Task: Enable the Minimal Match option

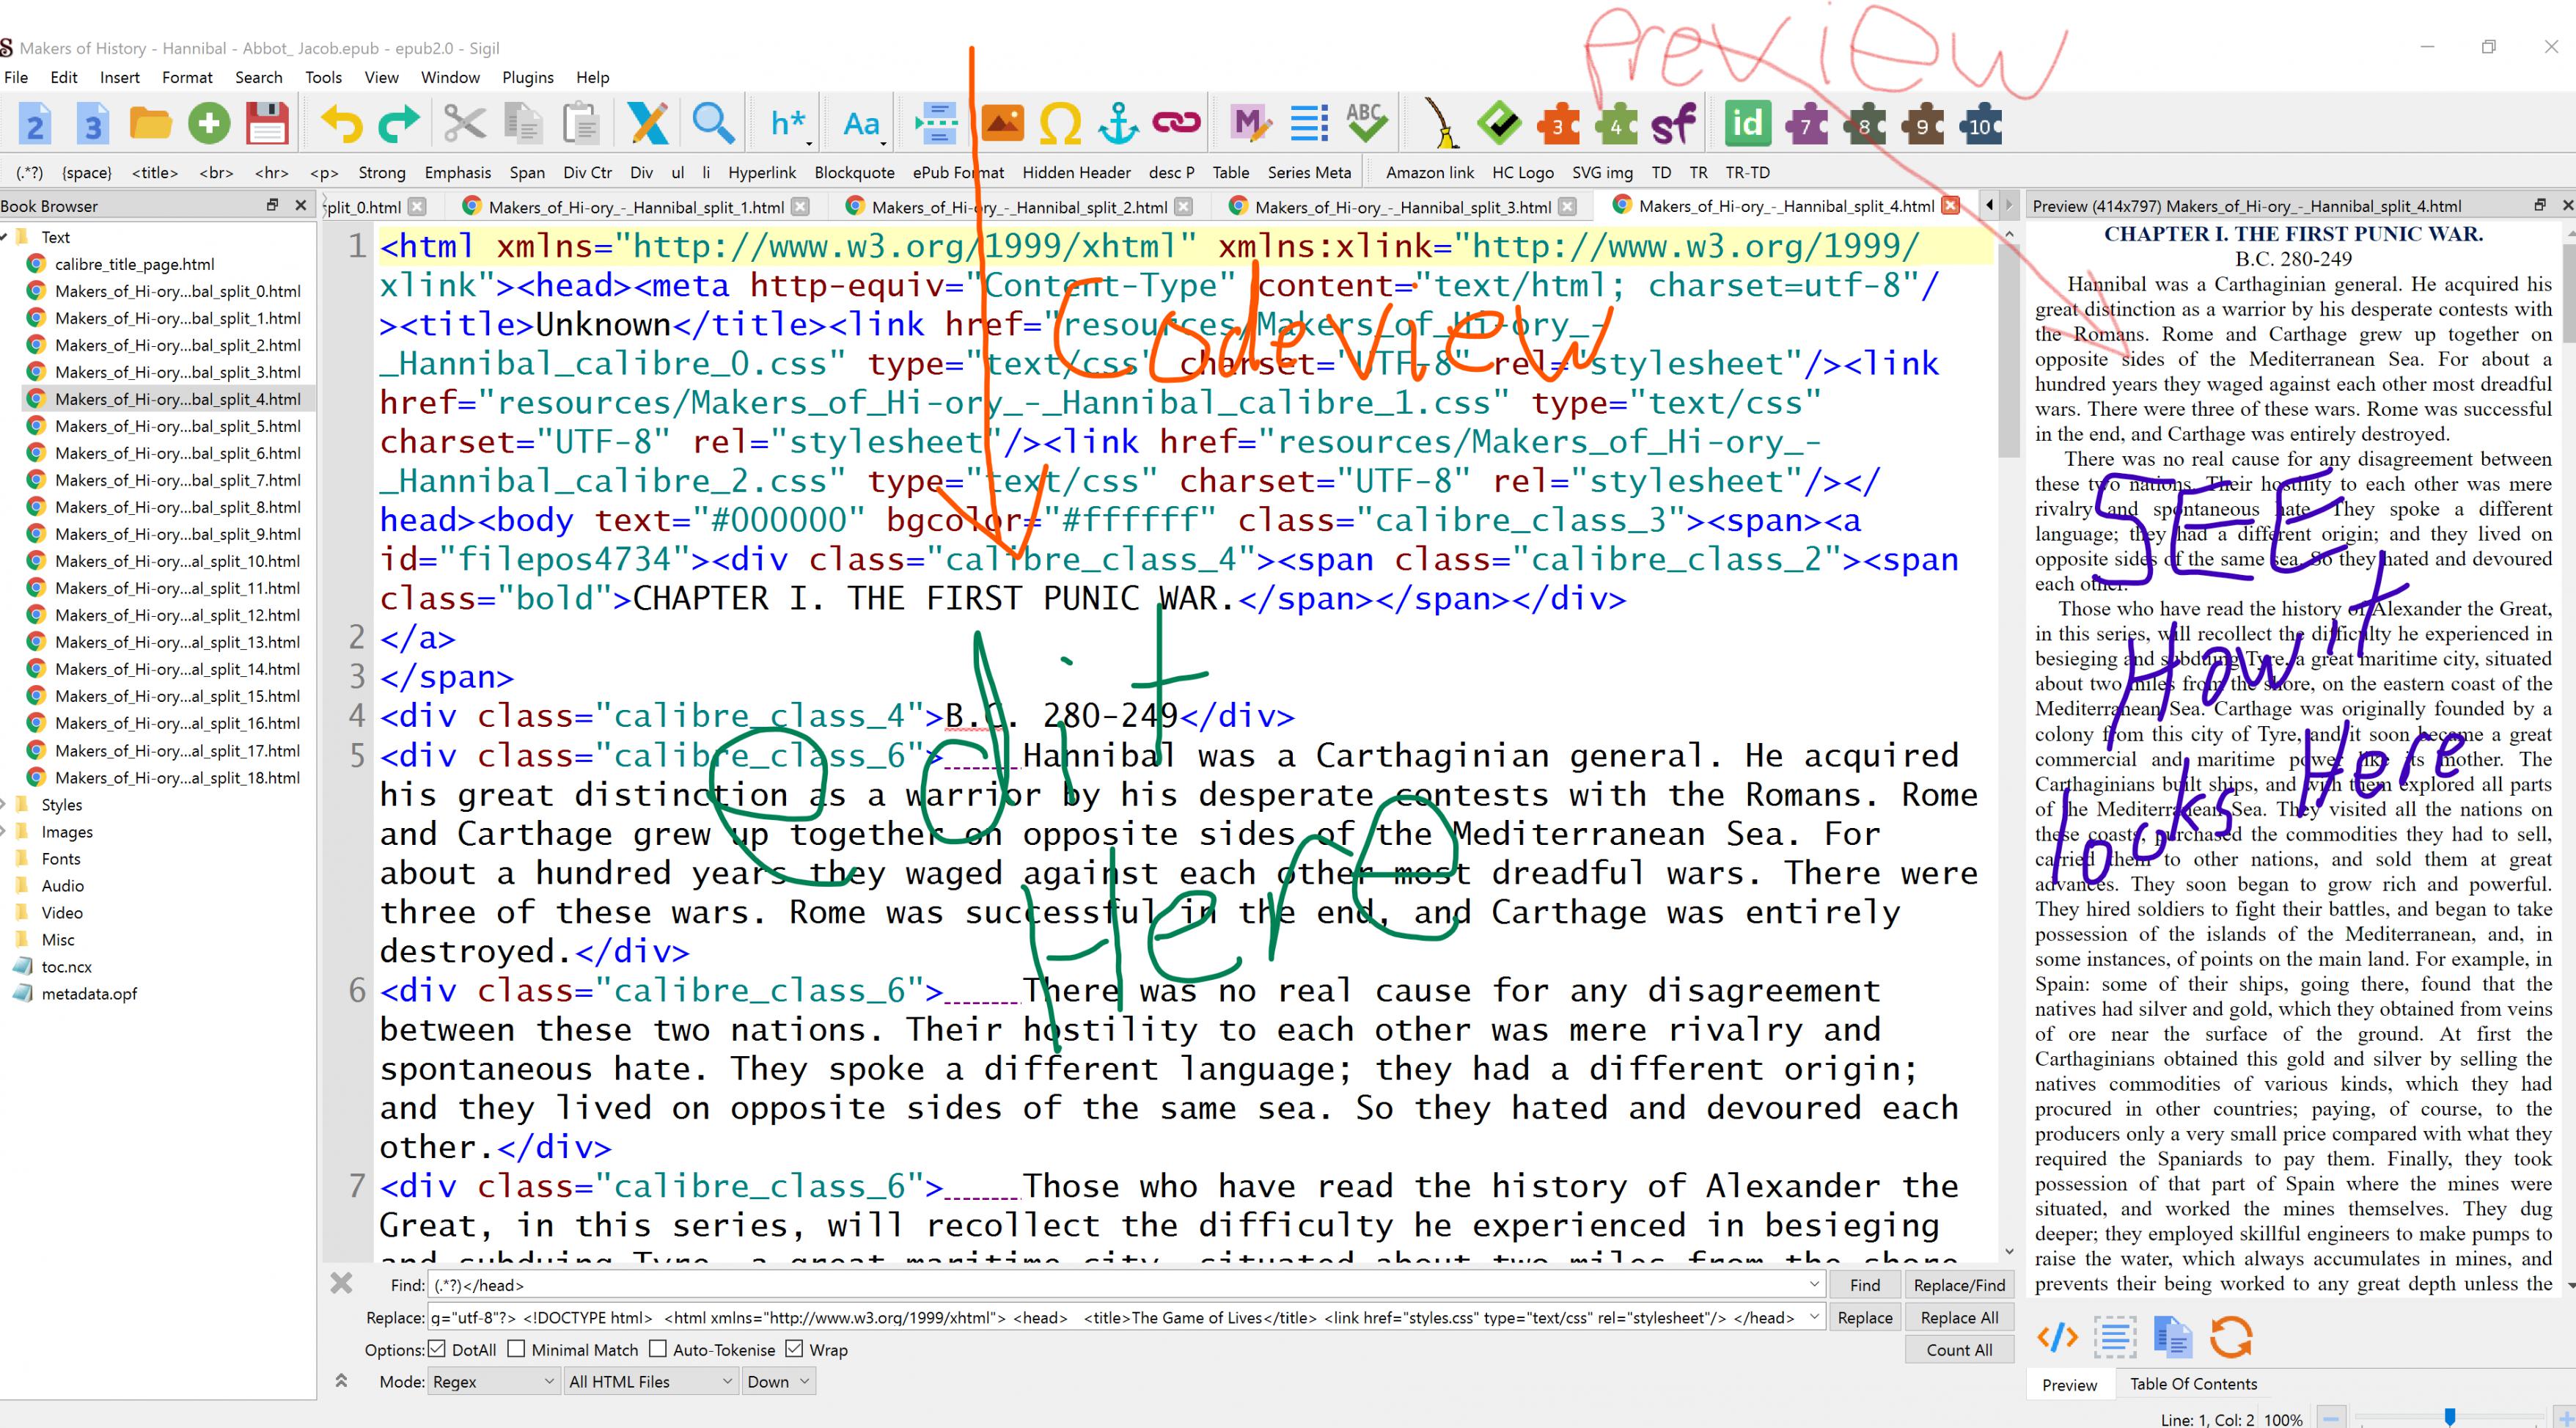Action: click(516, 1349)
